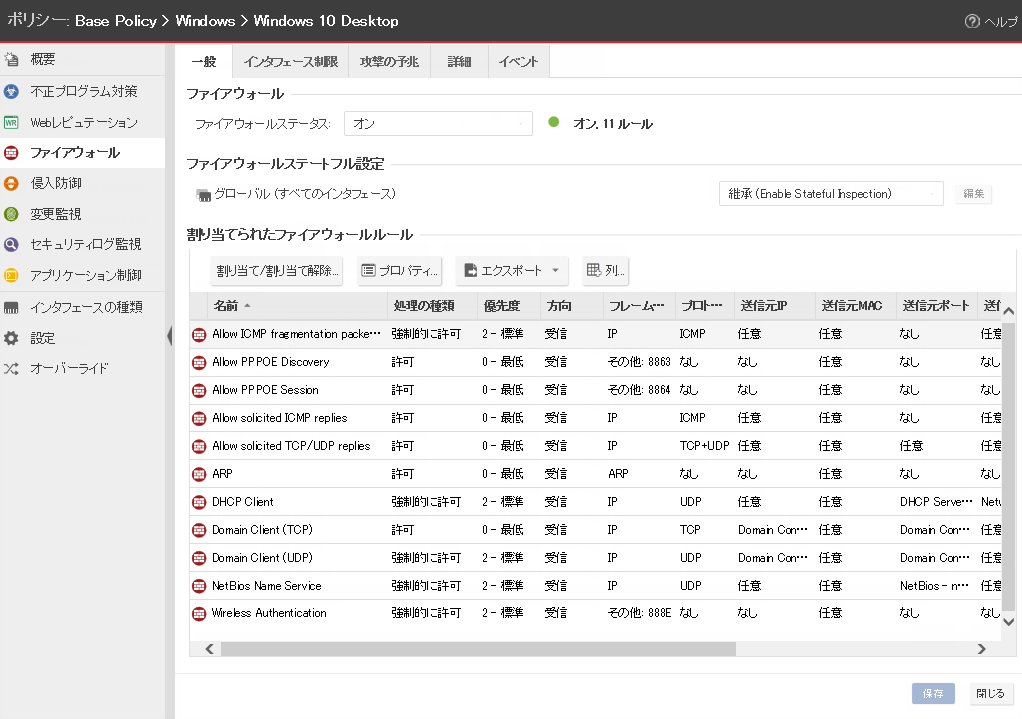Click the 侵入防御 icon in sidebar
This screenshot has width=1022, height=719.
coord(12,183)
